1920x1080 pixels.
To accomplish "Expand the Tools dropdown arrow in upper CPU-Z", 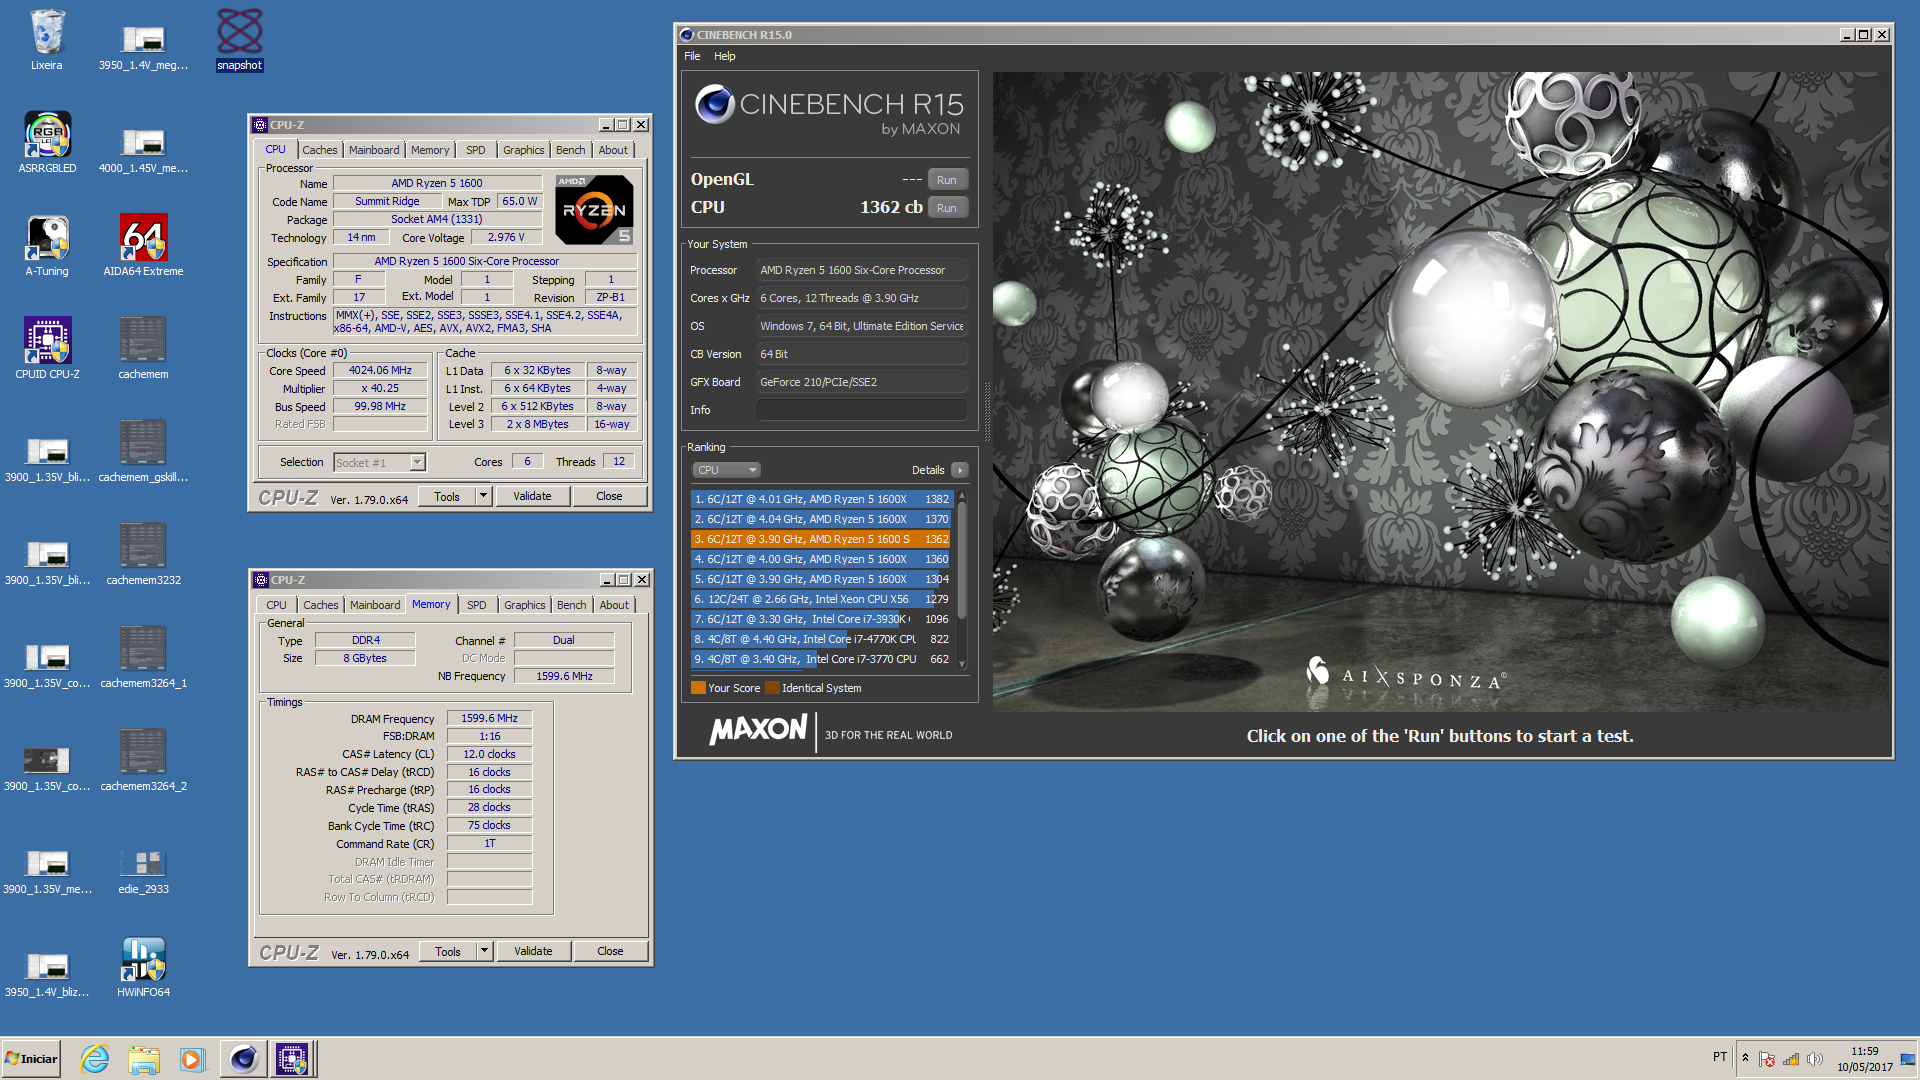I will pos(483,496).
